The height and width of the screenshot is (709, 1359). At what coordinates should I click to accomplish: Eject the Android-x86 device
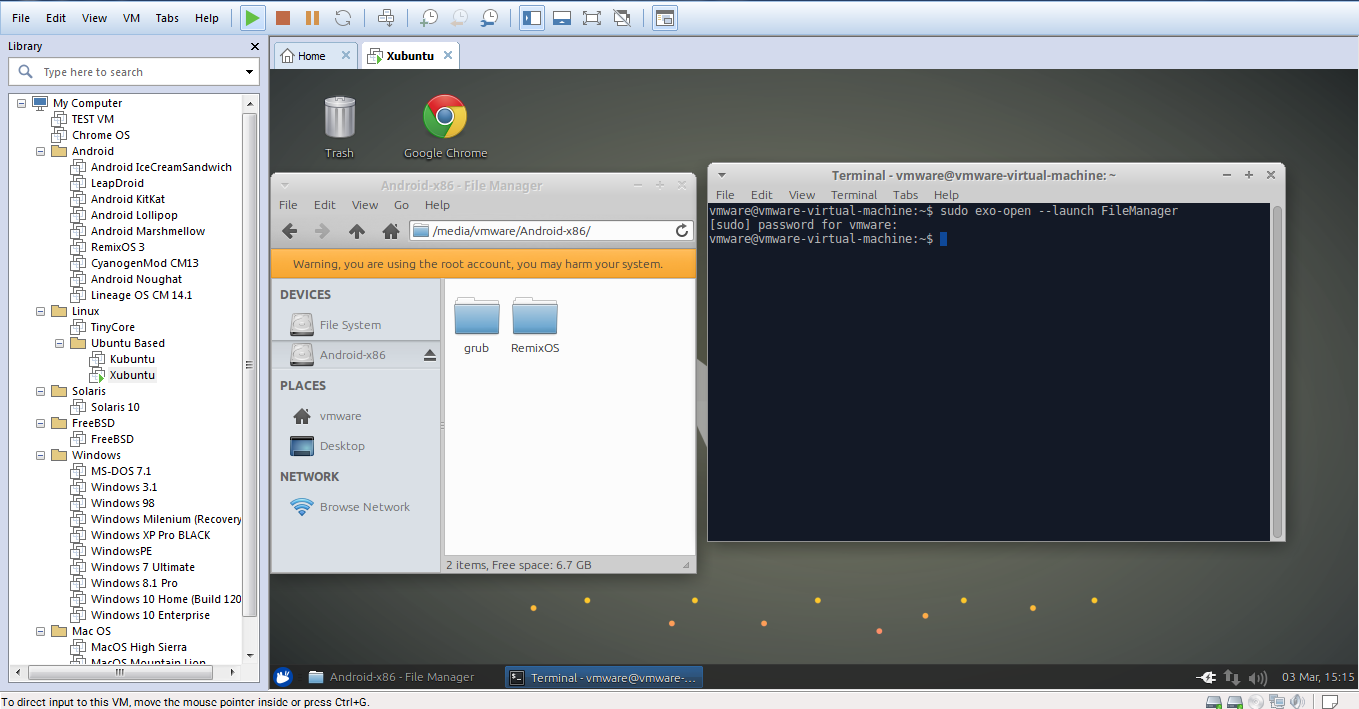(430, 355)
